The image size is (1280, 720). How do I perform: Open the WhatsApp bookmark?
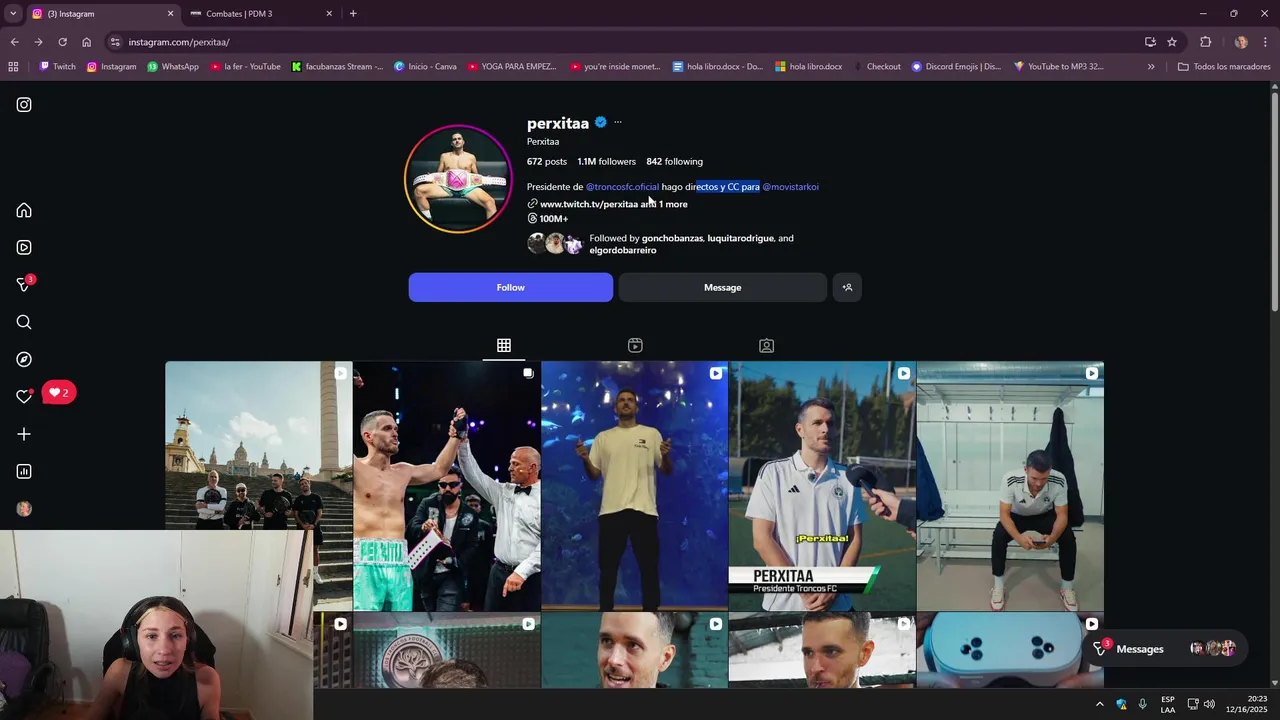[x=173, y=67]
